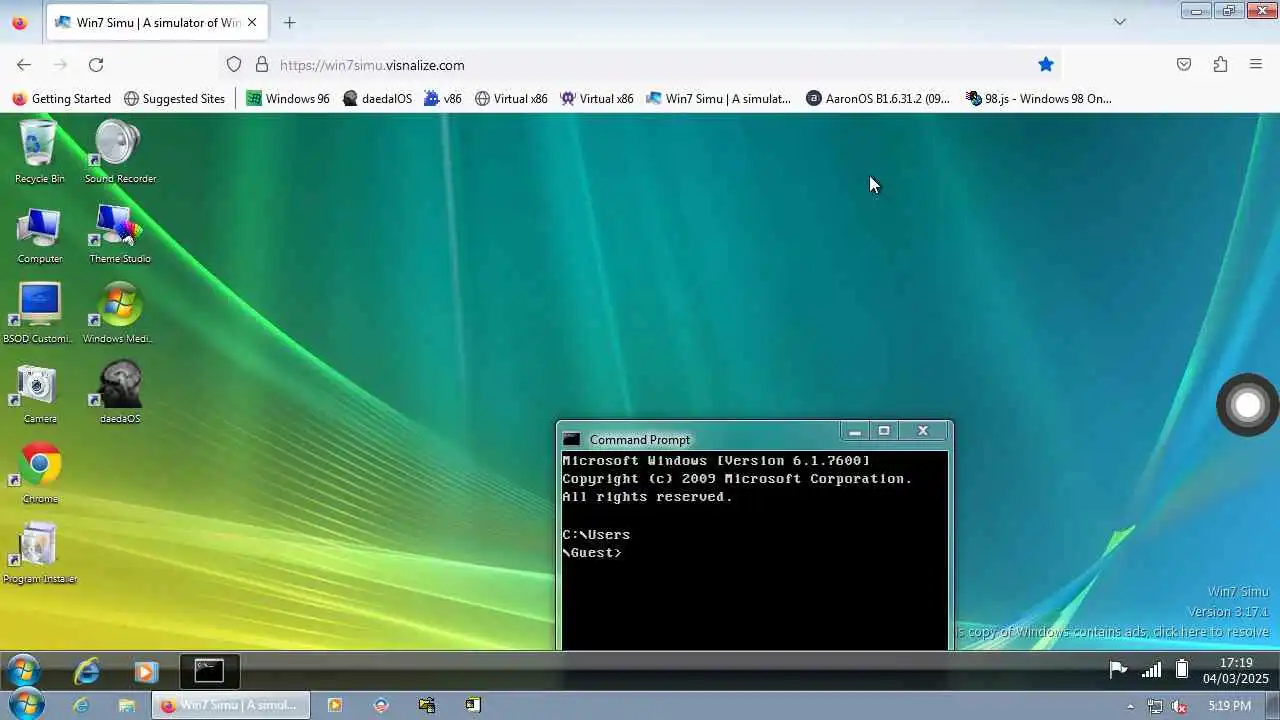Click inside the Command Prompt console area
1280x720 pixels.
(x=755, y=550)
